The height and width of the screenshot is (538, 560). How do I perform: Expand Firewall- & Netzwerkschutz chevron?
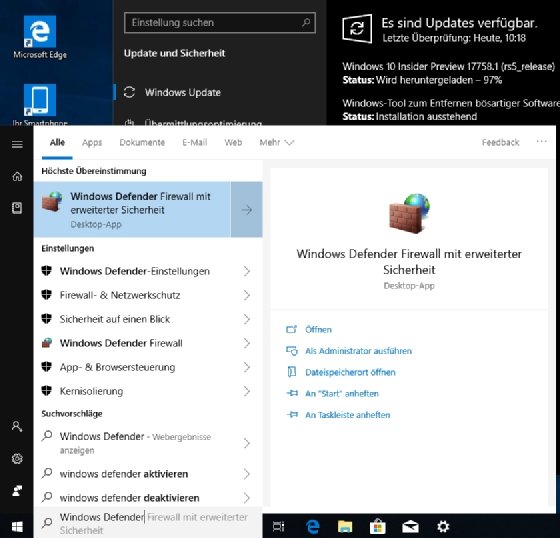tap(247, 295)
